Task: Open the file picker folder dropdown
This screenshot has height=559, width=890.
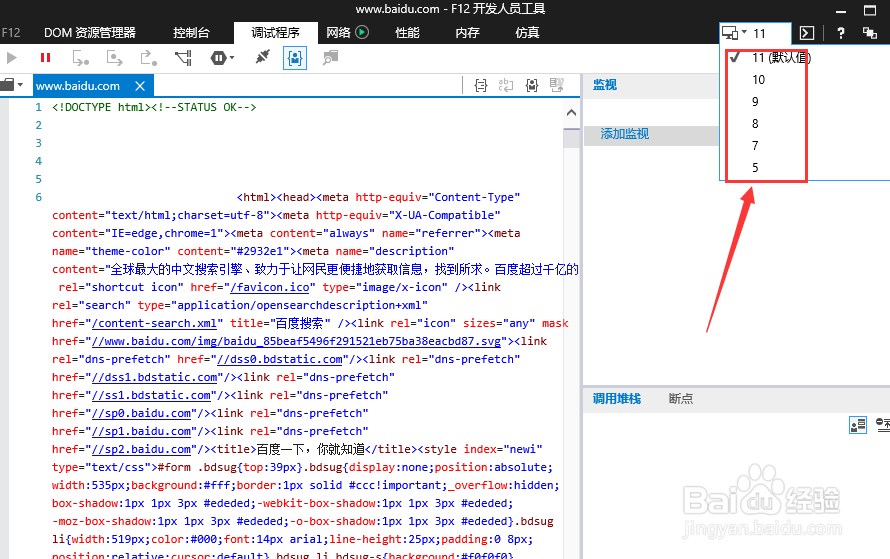Action: pos(12,85)
